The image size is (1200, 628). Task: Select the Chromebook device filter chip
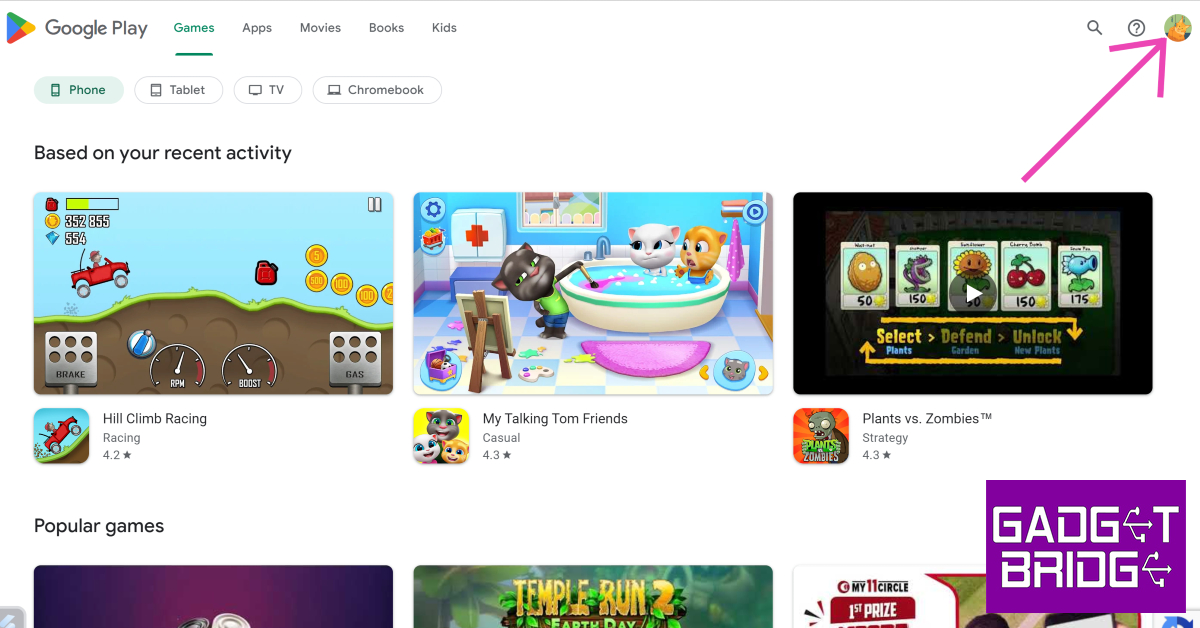377,90
